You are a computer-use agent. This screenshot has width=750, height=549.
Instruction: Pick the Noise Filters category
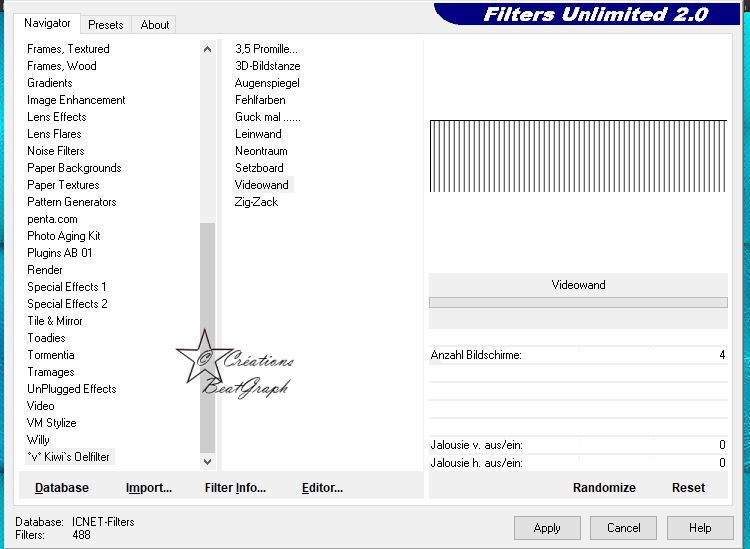tap(55, 151)
